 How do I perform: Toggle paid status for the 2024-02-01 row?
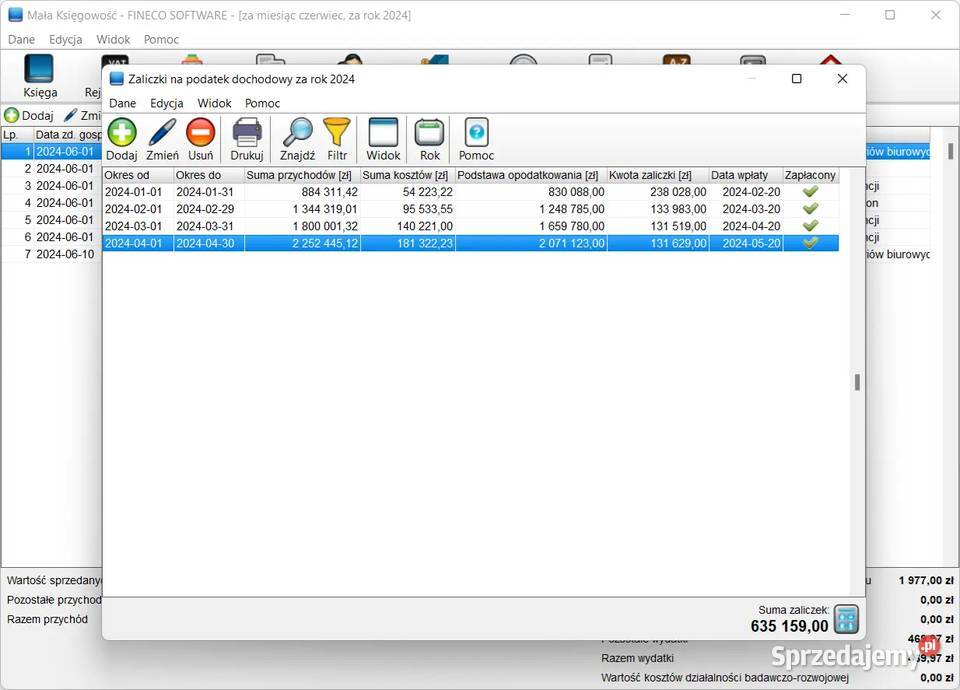pyautogui.click(x=810, y=209)
